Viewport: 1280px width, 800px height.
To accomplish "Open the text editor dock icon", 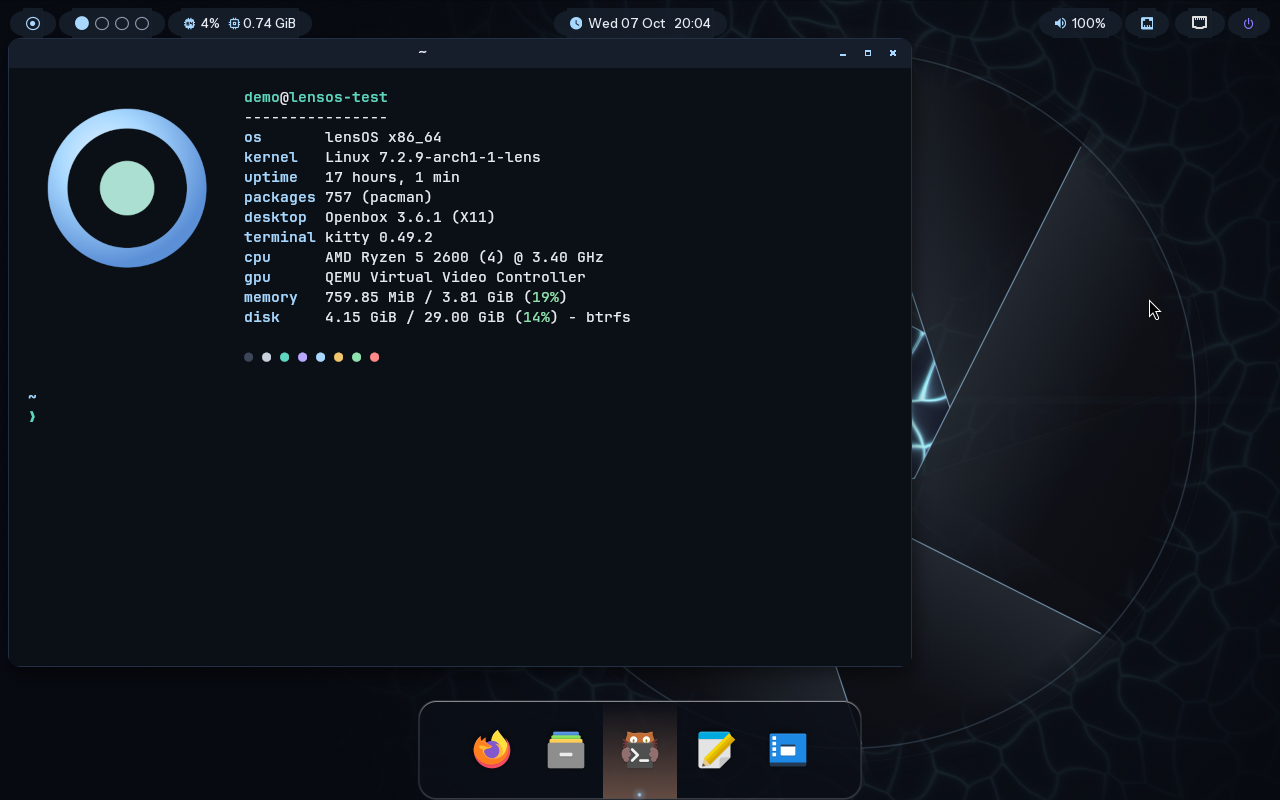I will point(715,750).
